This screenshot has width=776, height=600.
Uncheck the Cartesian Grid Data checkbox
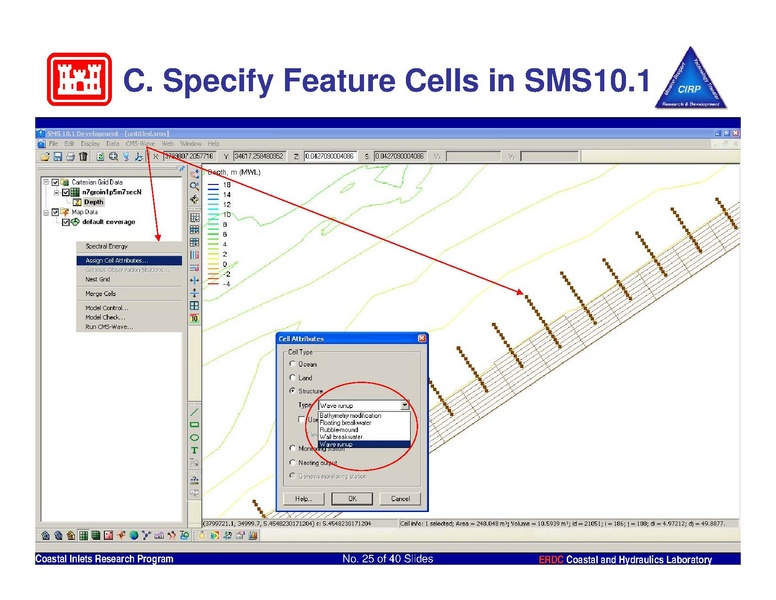[55, 182]
